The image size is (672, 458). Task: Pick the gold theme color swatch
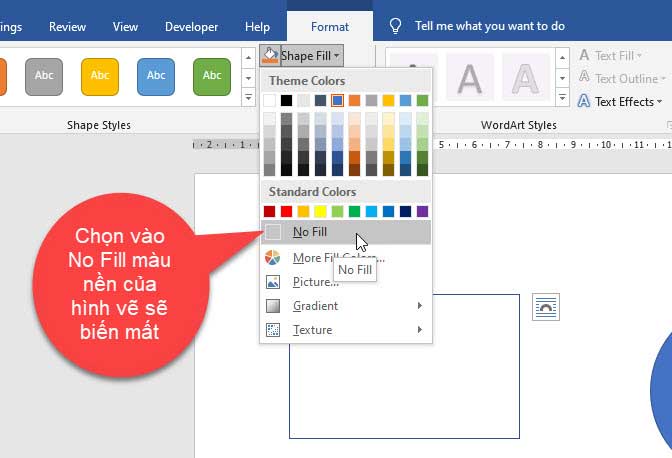[388, 101]
